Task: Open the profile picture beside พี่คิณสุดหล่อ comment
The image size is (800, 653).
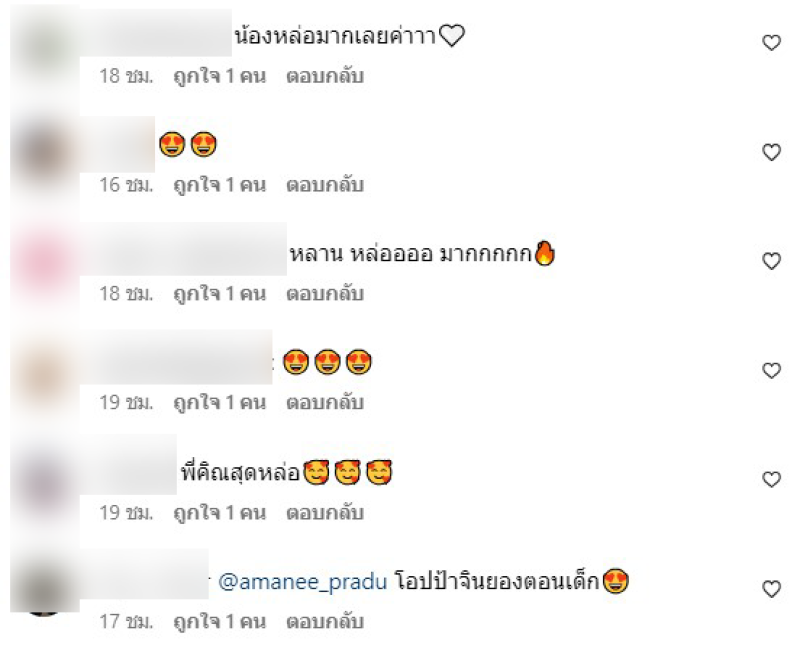Action: 45,480
